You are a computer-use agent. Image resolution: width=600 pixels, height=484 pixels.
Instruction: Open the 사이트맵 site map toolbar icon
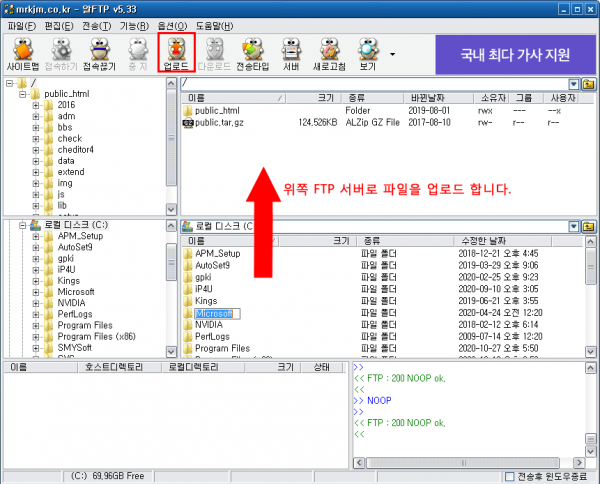[23, 54]
